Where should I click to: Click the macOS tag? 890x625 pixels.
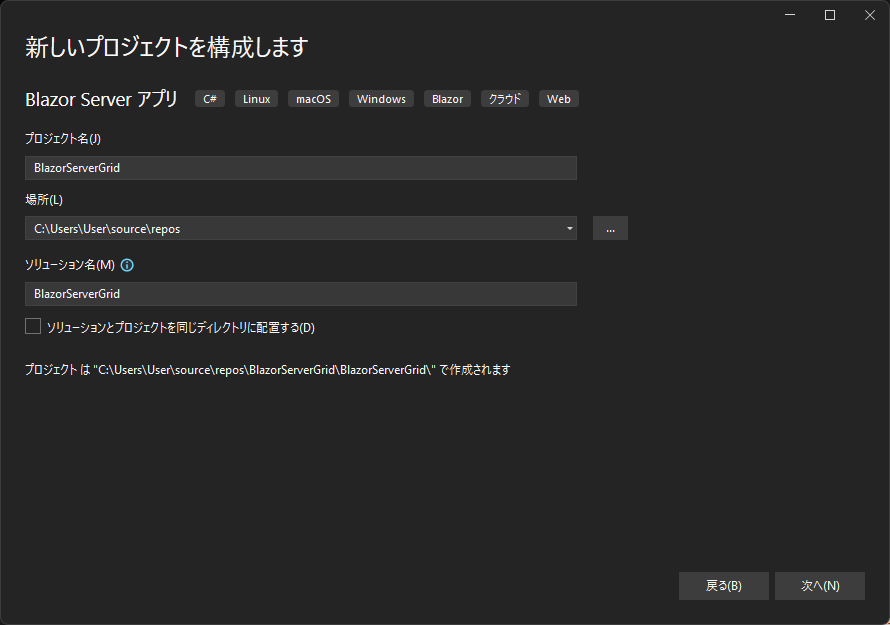tap(313, 99)
